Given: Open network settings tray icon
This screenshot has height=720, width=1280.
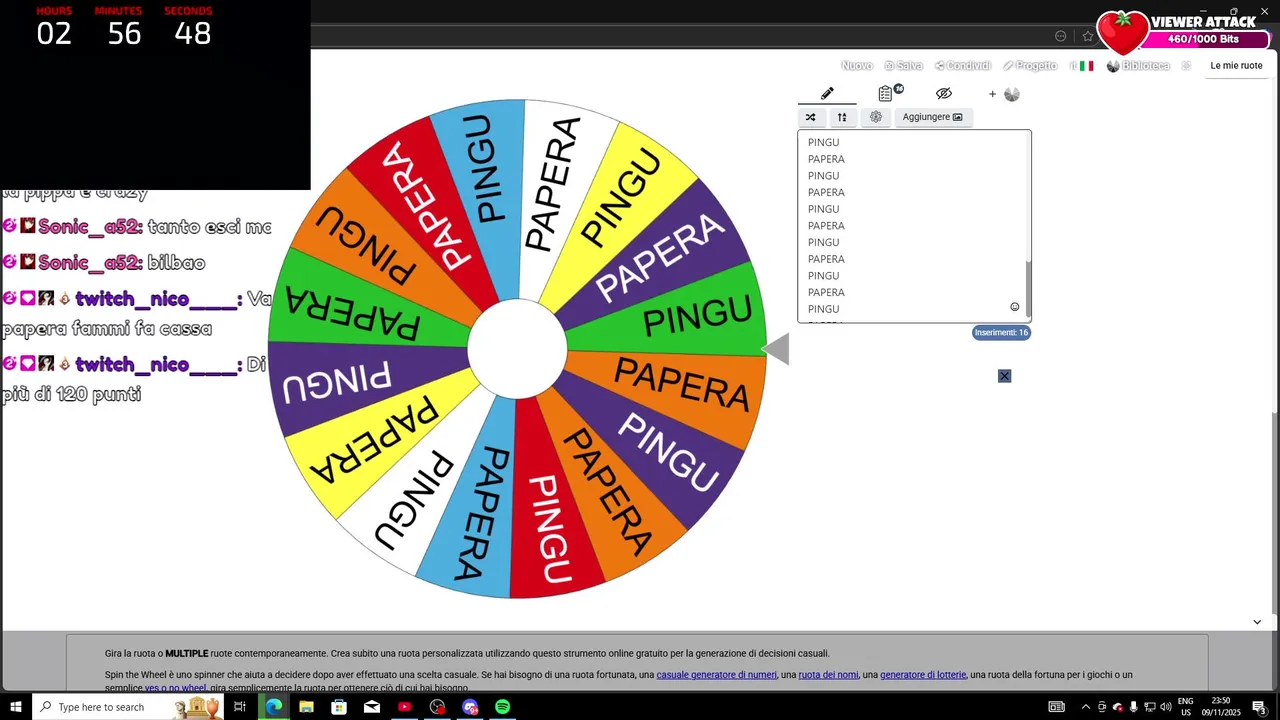Looking at the screenshot, I should 1150,707.
